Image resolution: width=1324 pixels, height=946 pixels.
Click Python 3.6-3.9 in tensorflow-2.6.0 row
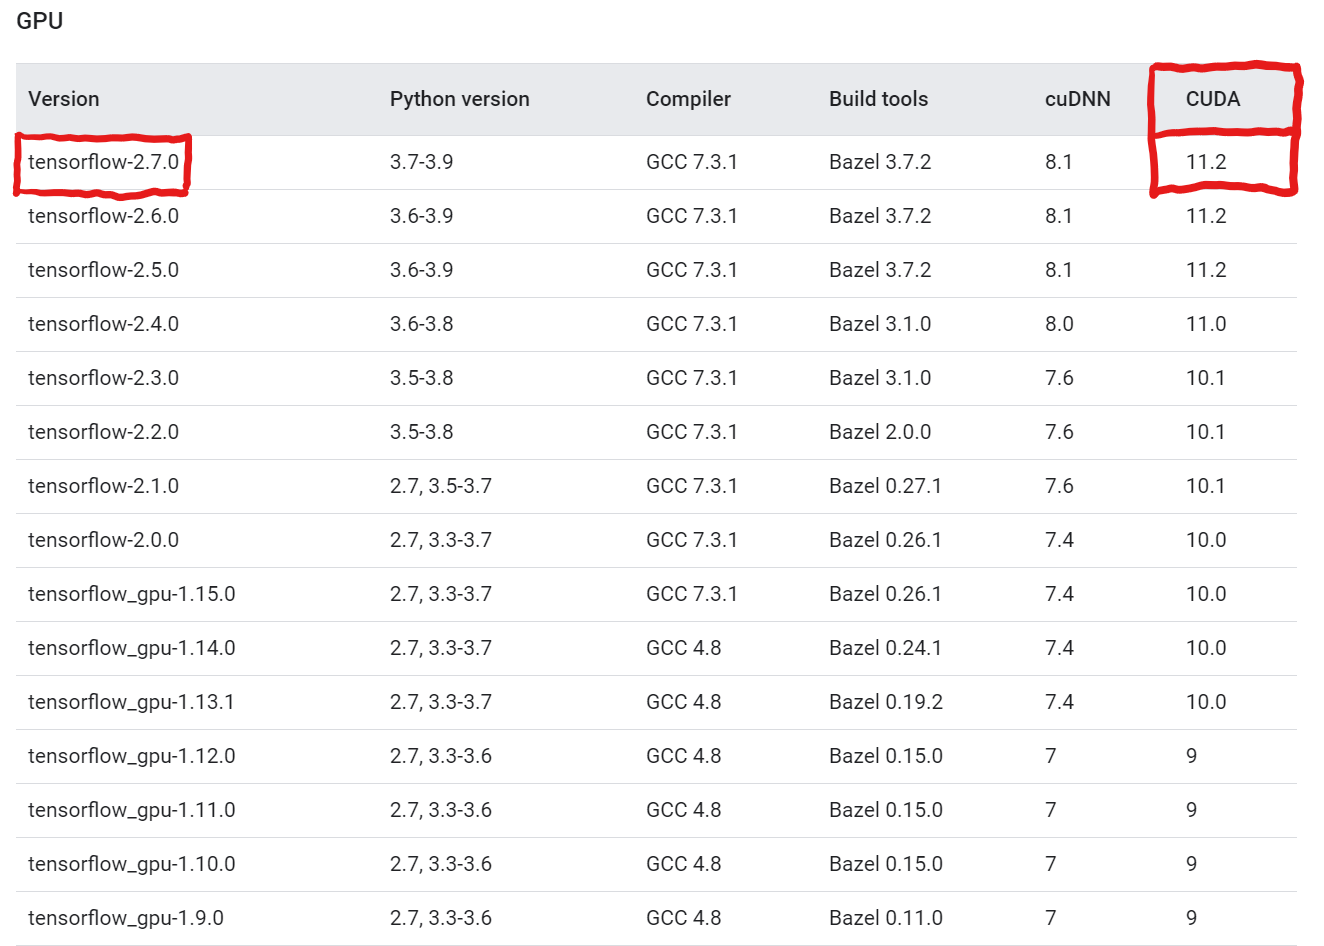pyautogui.click(x=422, y=216)
